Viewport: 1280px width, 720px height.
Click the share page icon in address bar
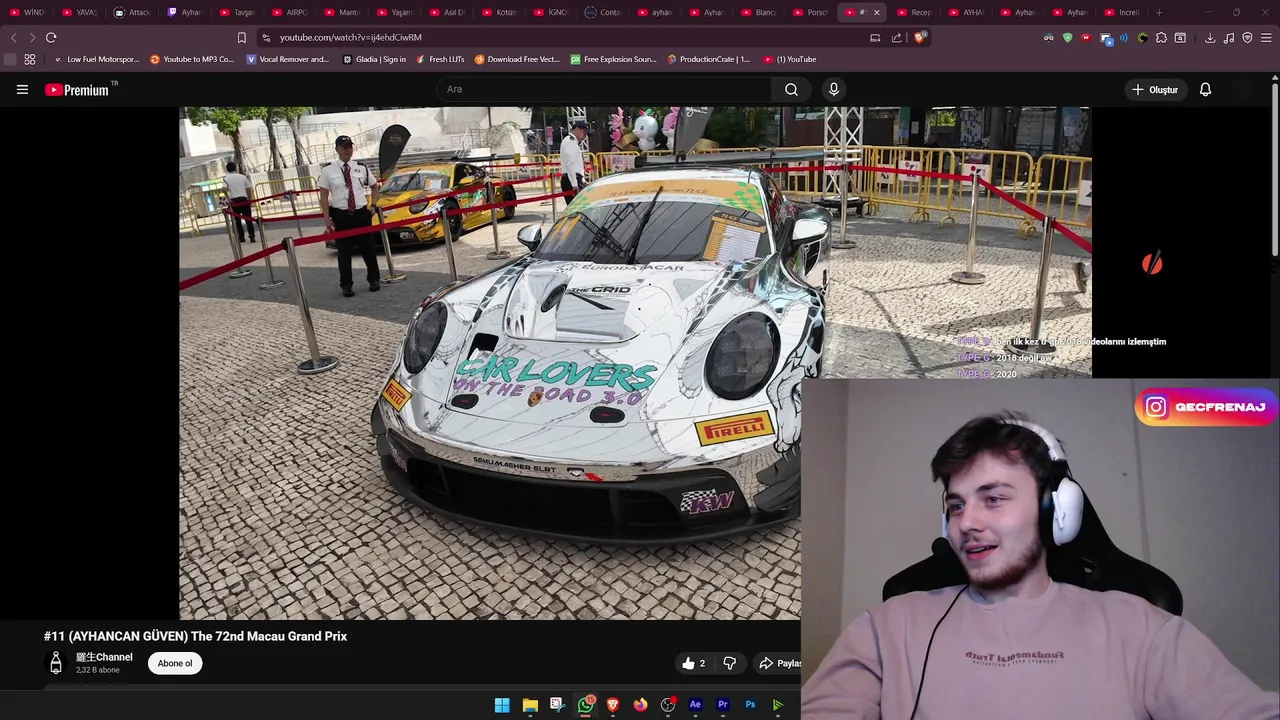(x=896, y=37)
